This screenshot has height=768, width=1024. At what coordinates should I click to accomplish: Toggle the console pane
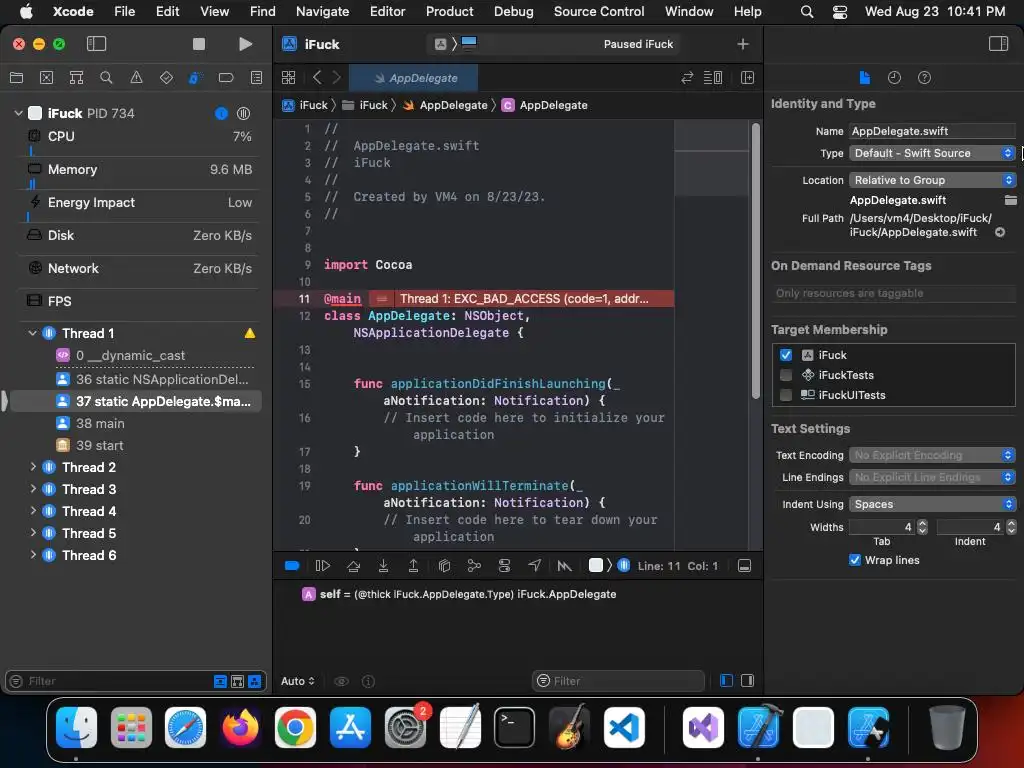pos(748,680)
